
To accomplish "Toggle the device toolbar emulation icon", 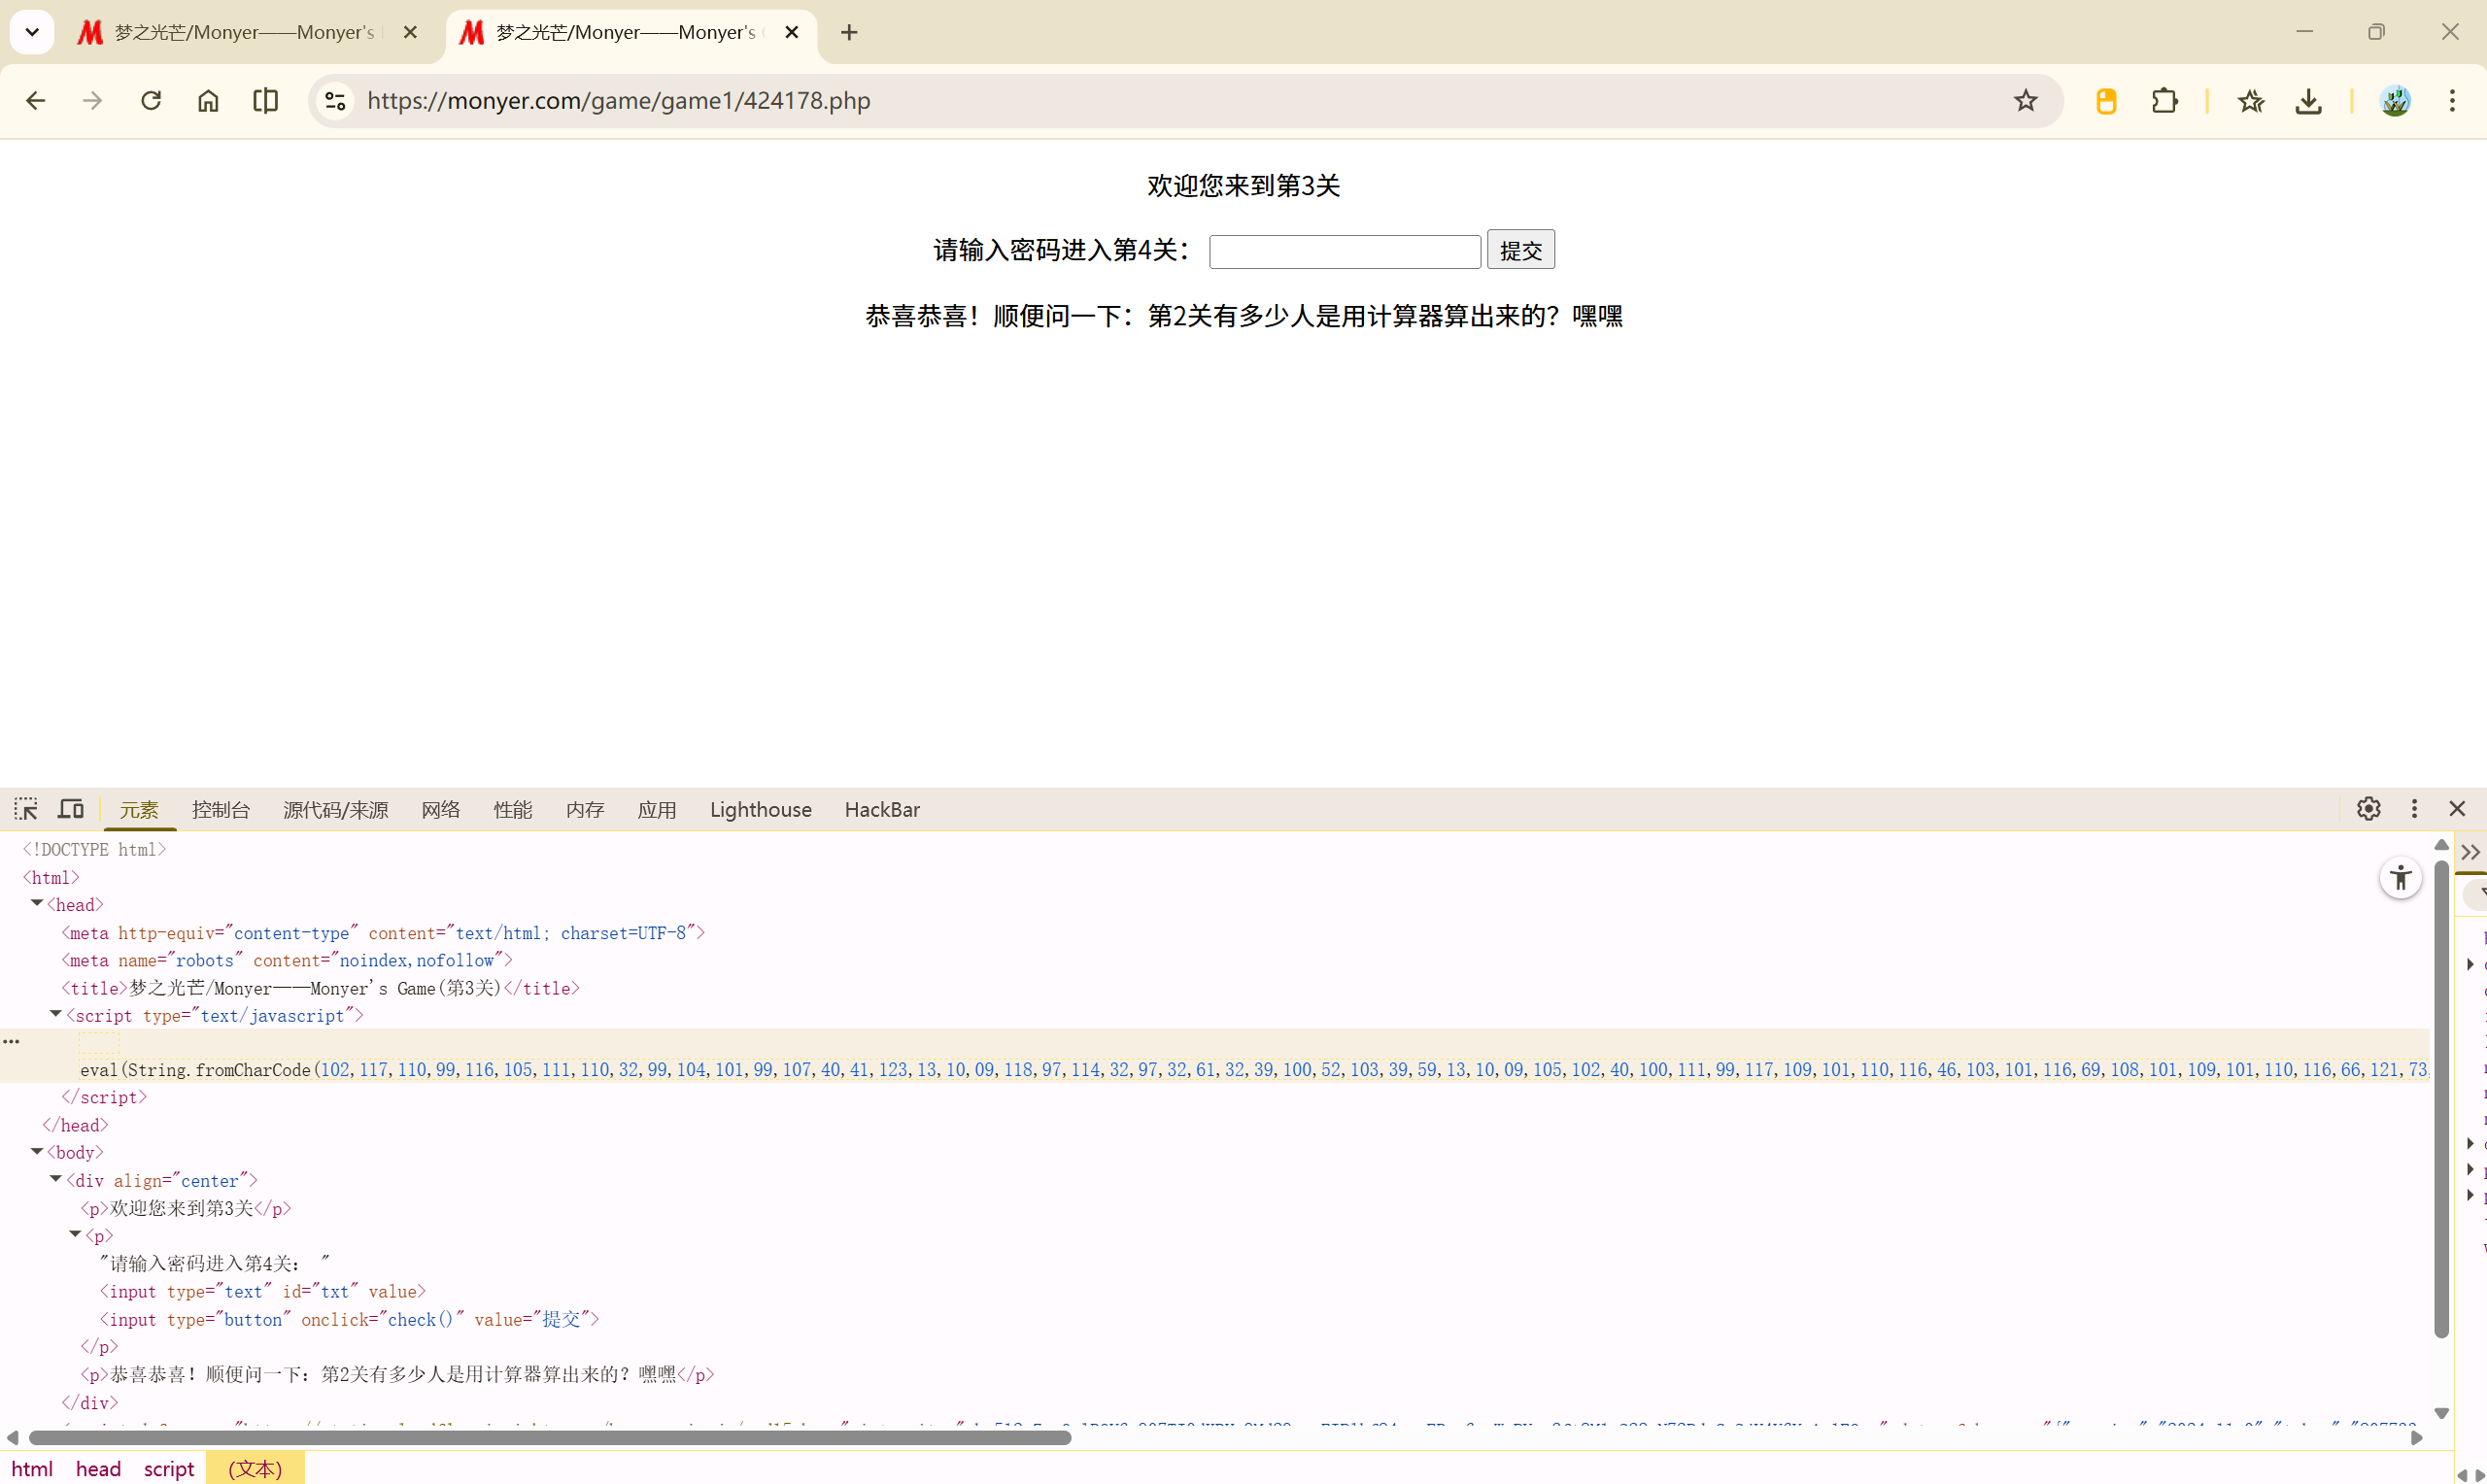I will point(70,809).
